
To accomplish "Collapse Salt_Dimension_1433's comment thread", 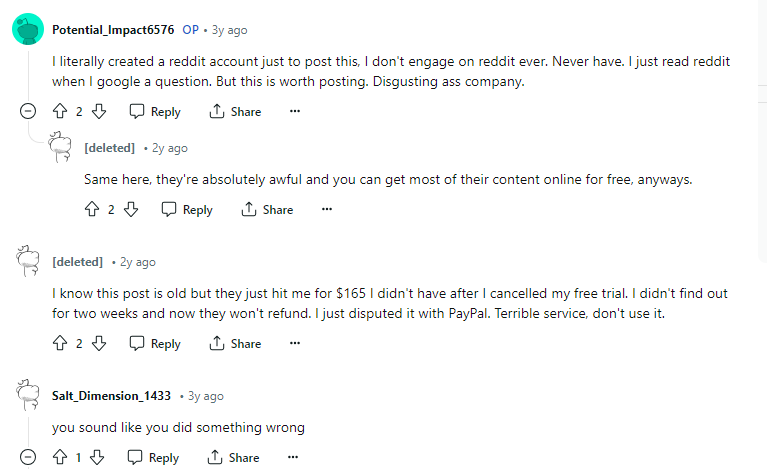I will (28, 457).
